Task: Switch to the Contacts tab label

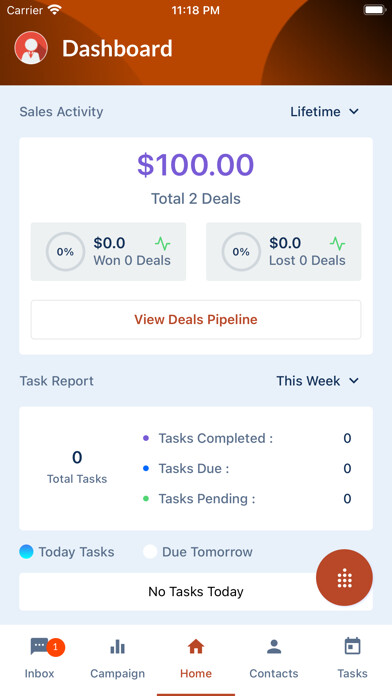Action: click(x=274, y=673)
